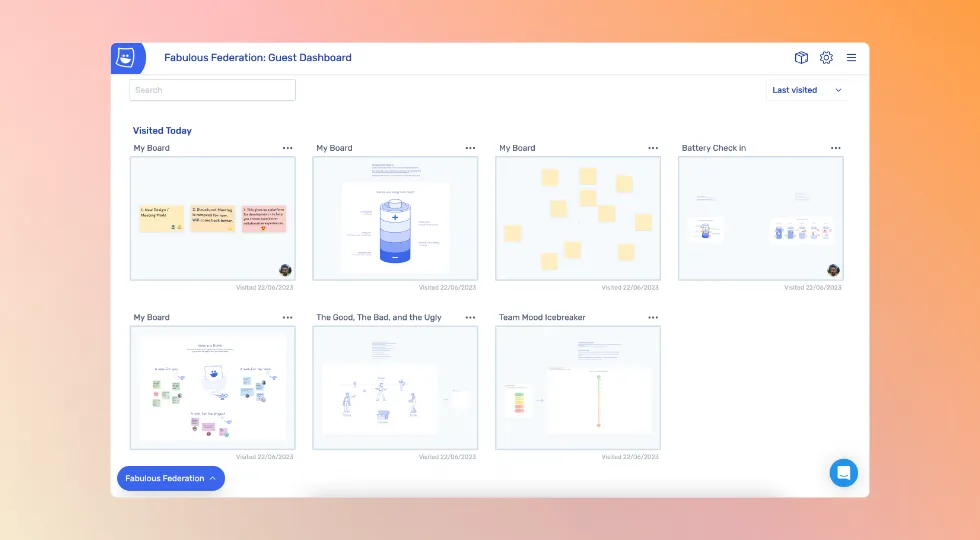Open more options for Battery Check in board

click(836, 148)
